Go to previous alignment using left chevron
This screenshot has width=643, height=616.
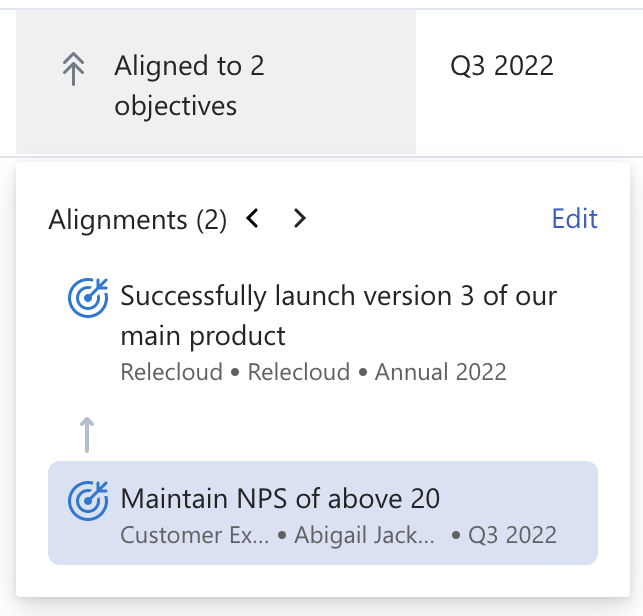[253, 218]
